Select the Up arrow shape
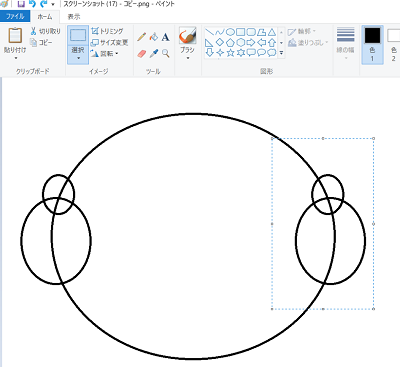The width and height of the screenshot is (400, 367). coord(272,42)
